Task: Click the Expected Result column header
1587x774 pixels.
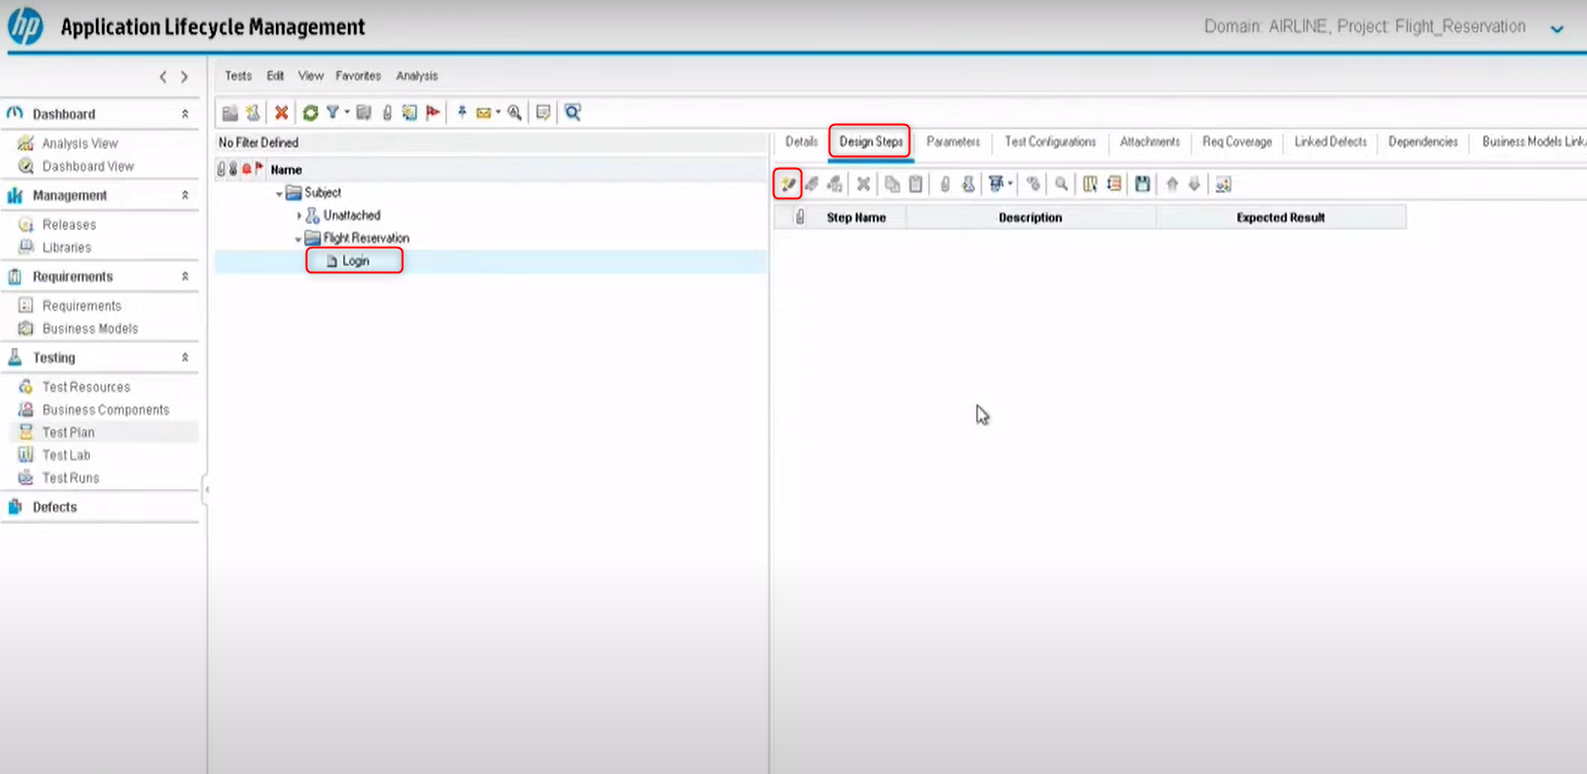Action: pyautogui.click(x=1280, y=218)
